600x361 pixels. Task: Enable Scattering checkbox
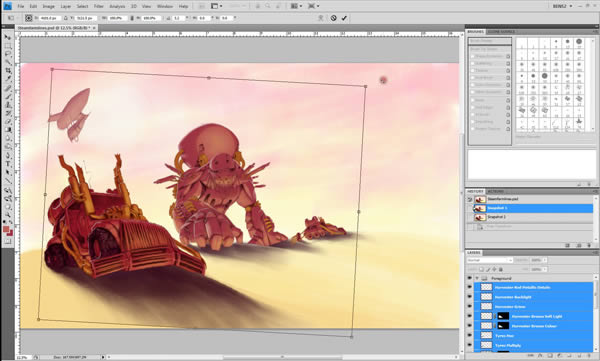pos(473,64)
